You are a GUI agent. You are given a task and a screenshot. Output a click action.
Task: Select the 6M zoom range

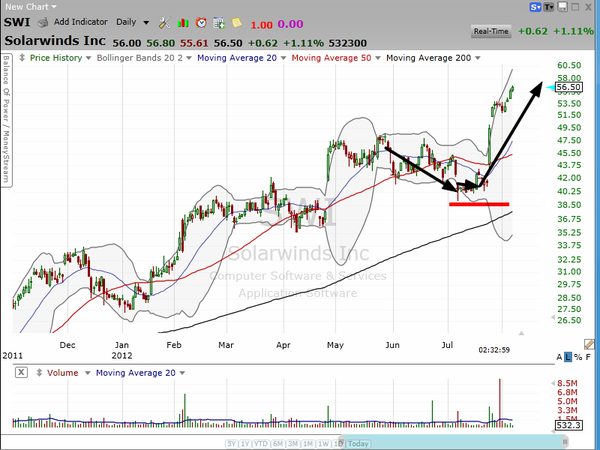278,444
